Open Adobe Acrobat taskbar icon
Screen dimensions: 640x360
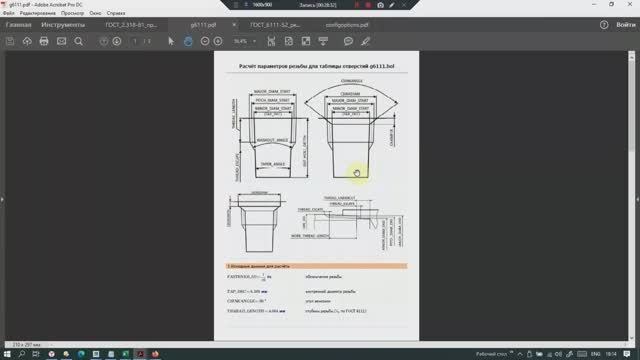pos(140,354)
